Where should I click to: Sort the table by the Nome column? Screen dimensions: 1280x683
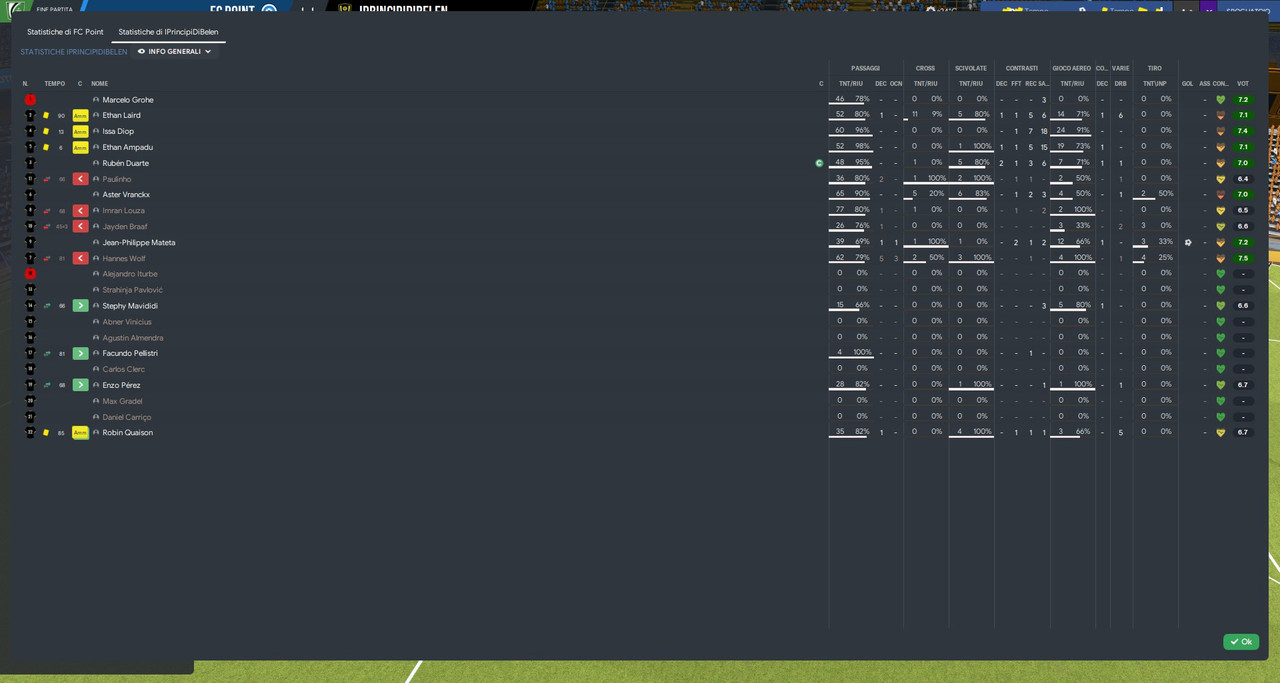100,84
